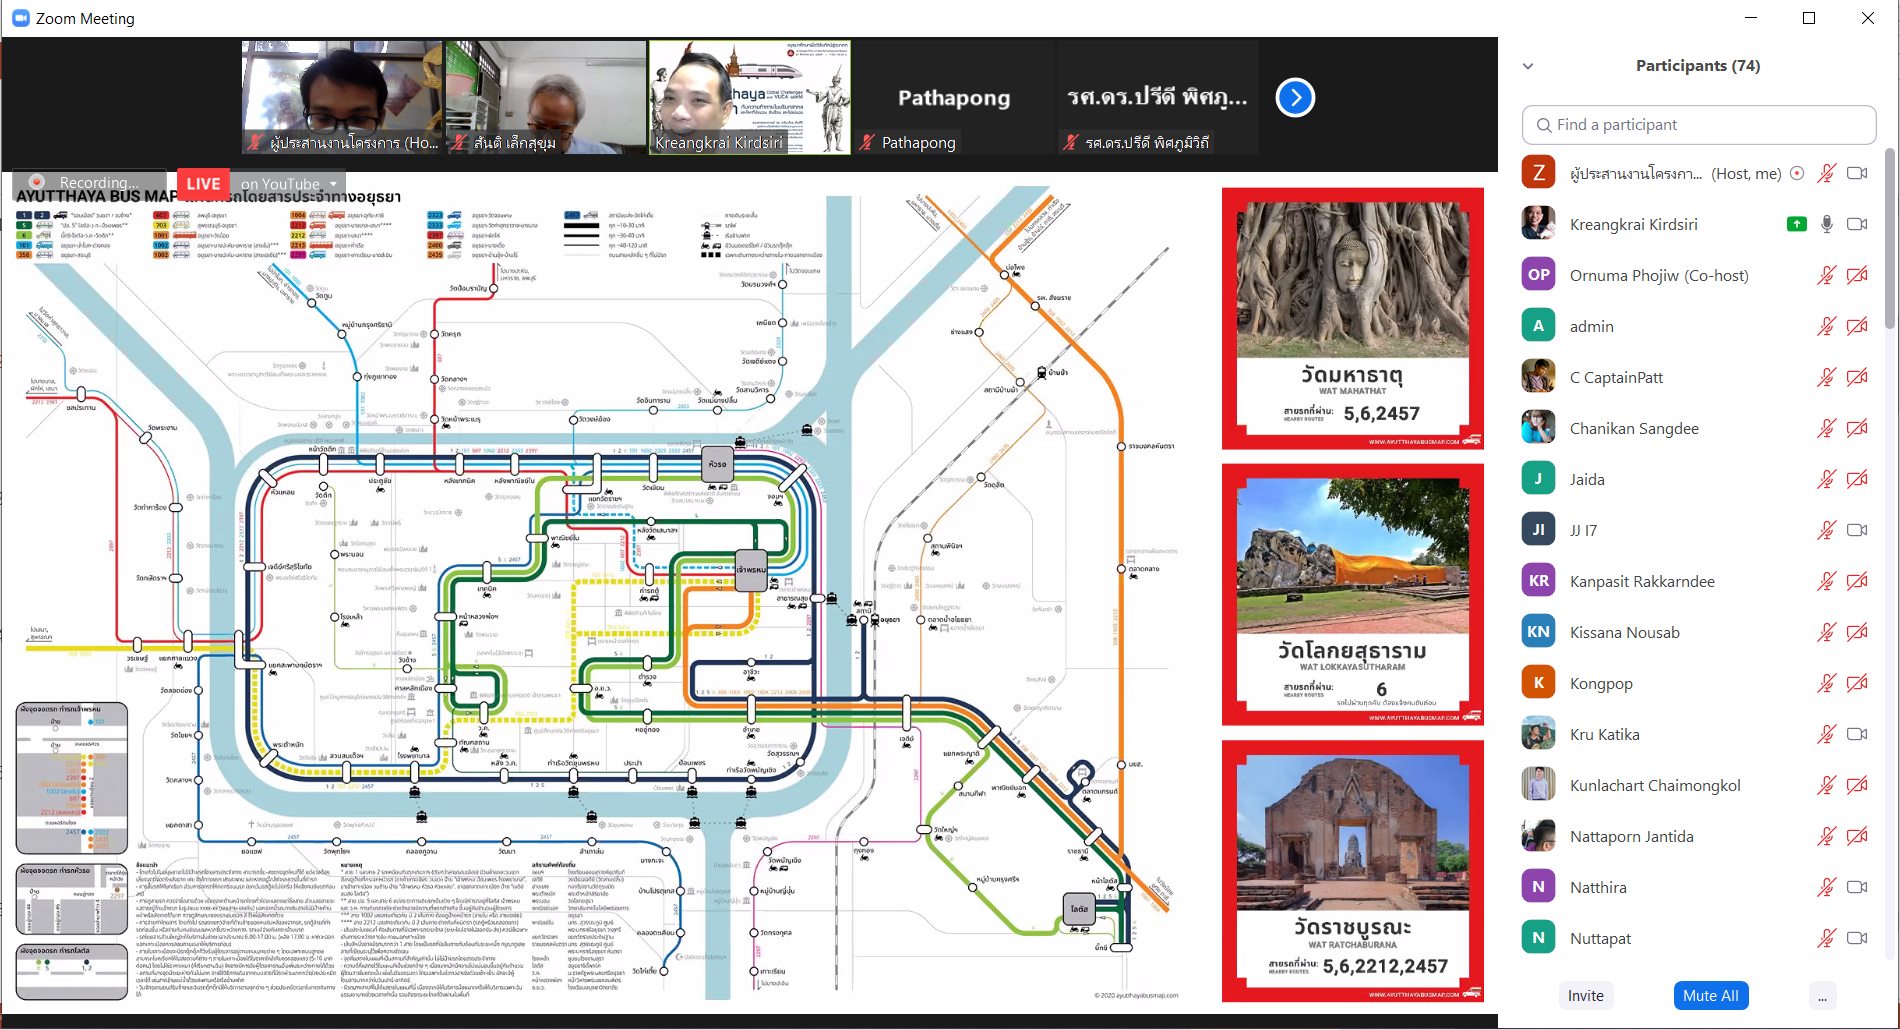Viewport: 1900px width, 1030px height.
Task: Click C CaptainPatt's disabled camera icon
Action: tap(1857, 377)
